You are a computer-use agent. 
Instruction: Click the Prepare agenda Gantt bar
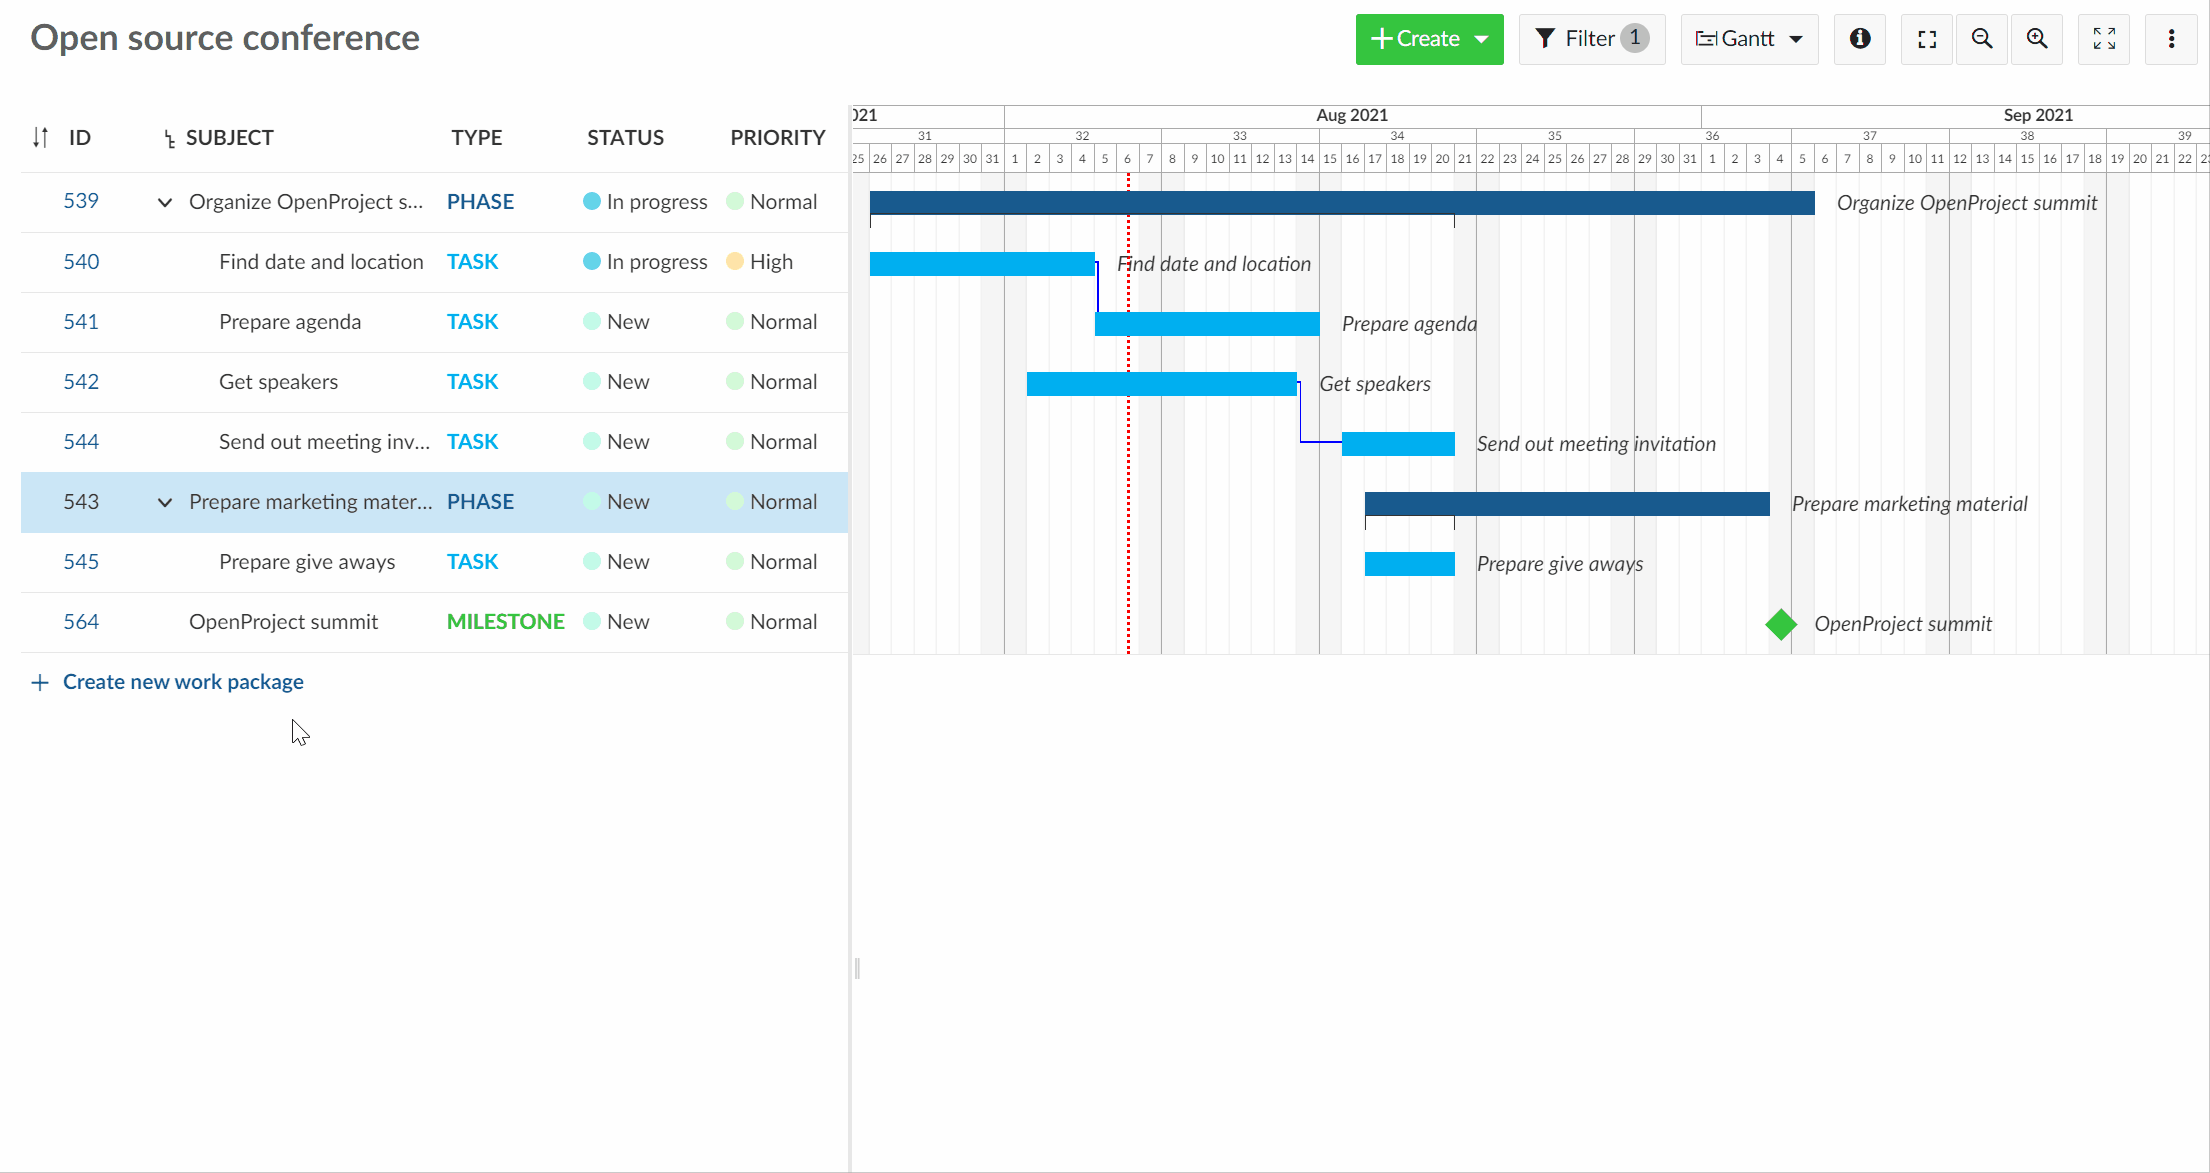point(1206,323)
